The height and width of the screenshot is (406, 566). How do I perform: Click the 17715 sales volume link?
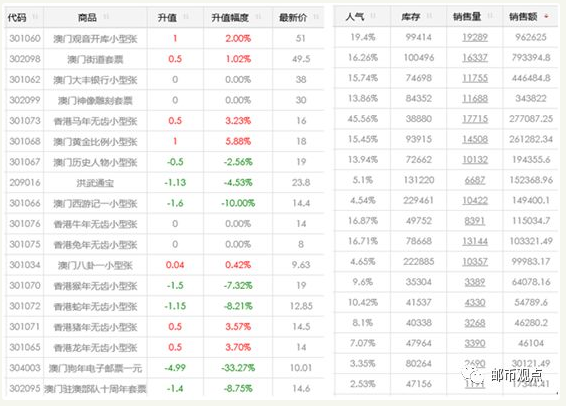pos(475,119)
